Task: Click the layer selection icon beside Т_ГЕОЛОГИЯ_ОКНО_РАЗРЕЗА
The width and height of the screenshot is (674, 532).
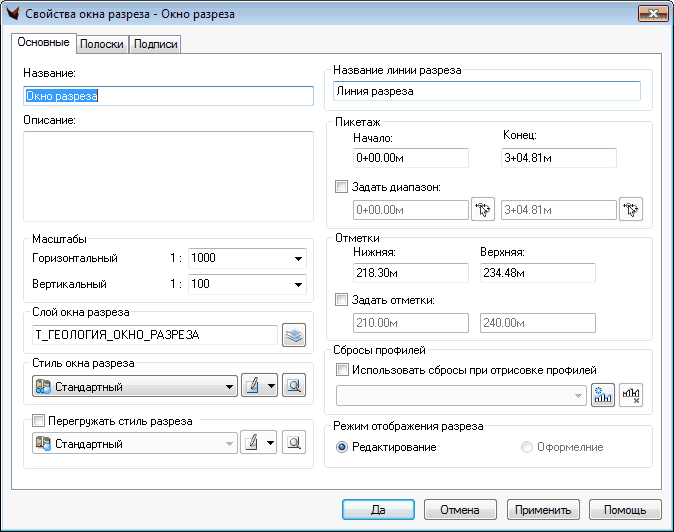Action: [x=293, y=335]
